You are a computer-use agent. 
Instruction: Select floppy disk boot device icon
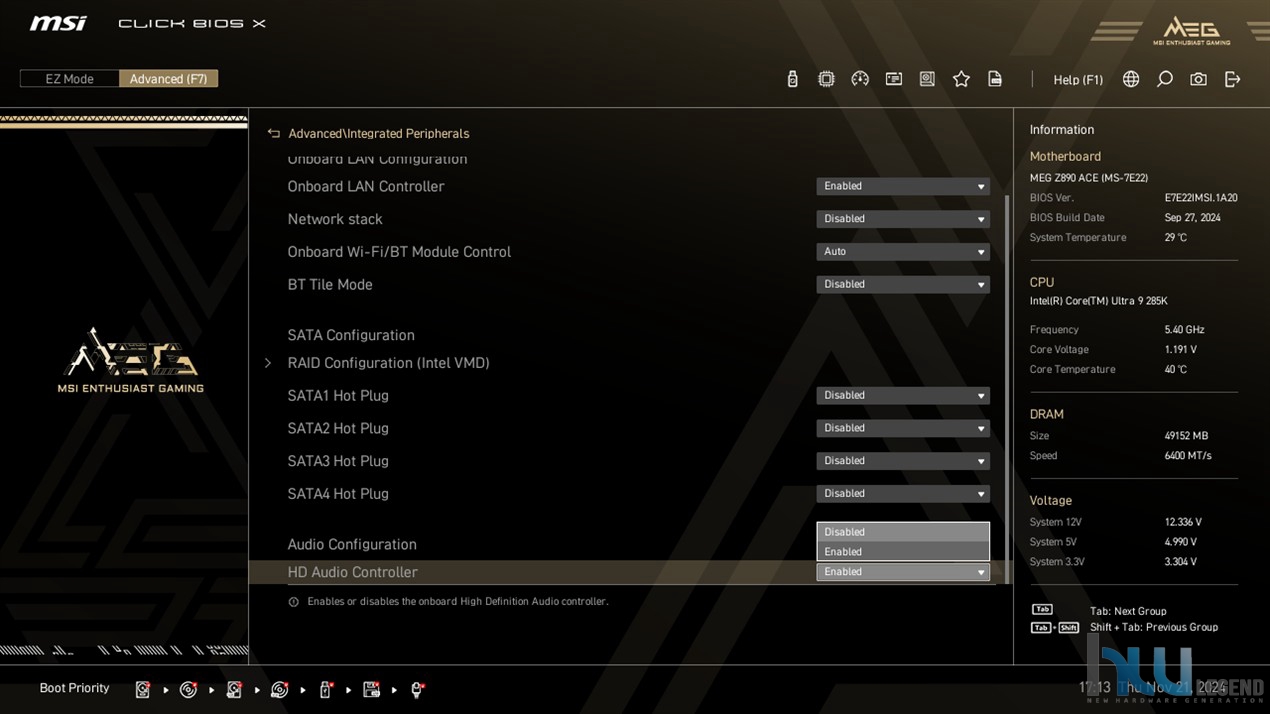371,689
